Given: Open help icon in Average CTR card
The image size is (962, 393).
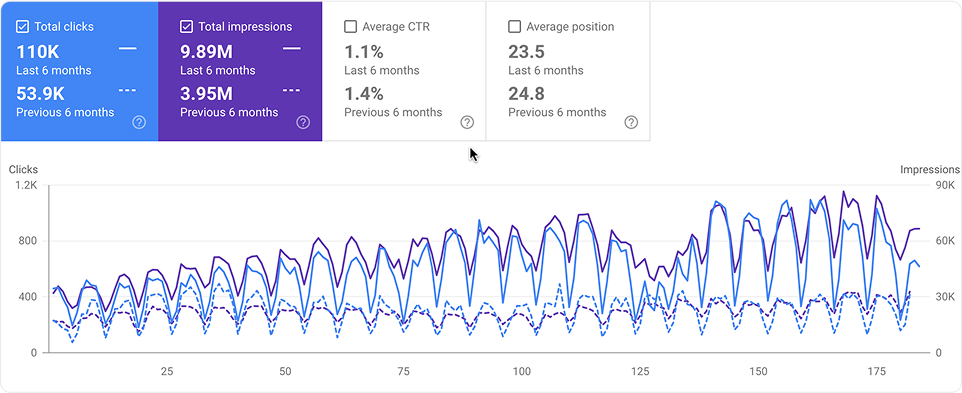Looking at the screenshot, I should (x=467, y=123).
